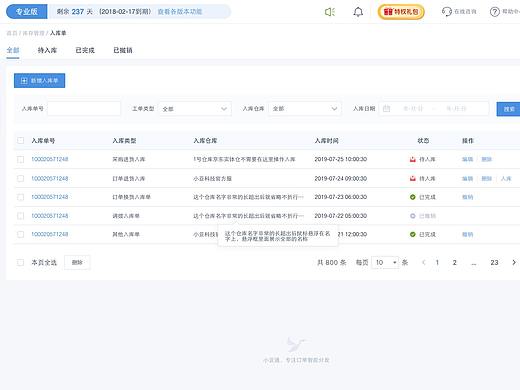Image resolution: width=520 pixels, height=390 pixels.
Task: Tick the checkbox for 2019-07-23 row
Action: [x=20, y=197]
